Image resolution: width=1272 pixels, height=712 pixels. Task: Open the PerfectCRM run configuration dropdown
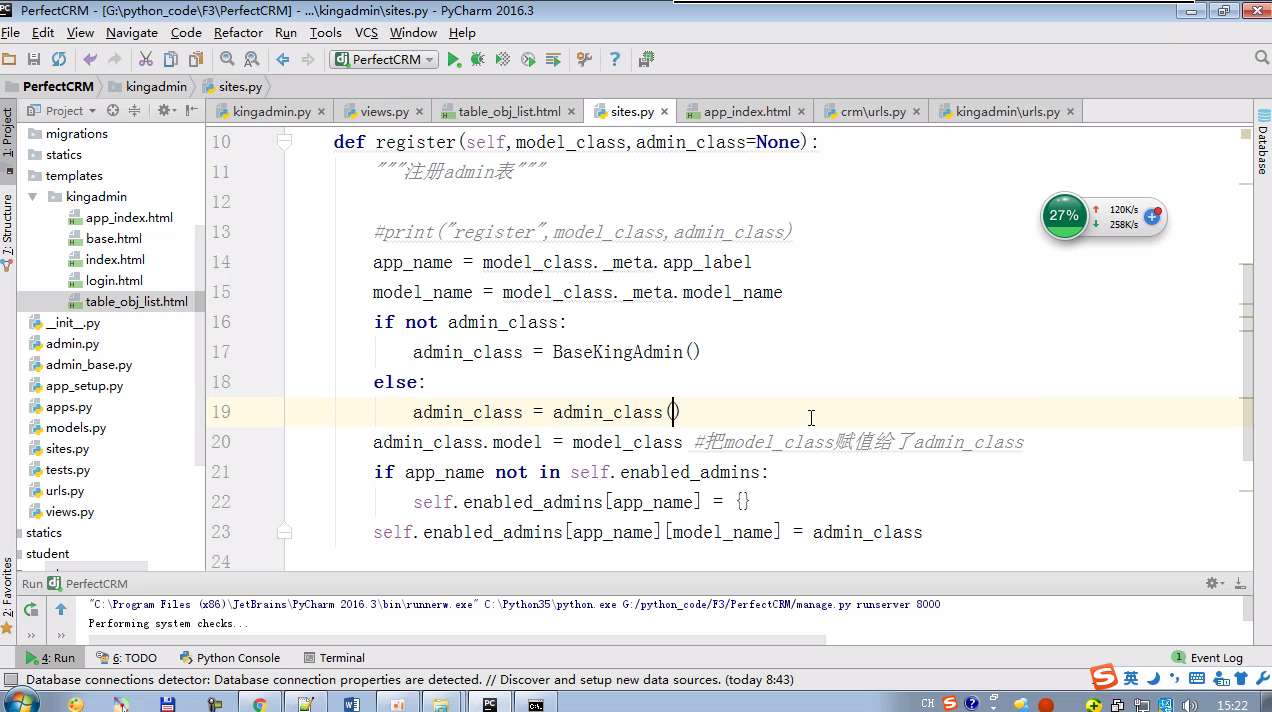(384, 60)
